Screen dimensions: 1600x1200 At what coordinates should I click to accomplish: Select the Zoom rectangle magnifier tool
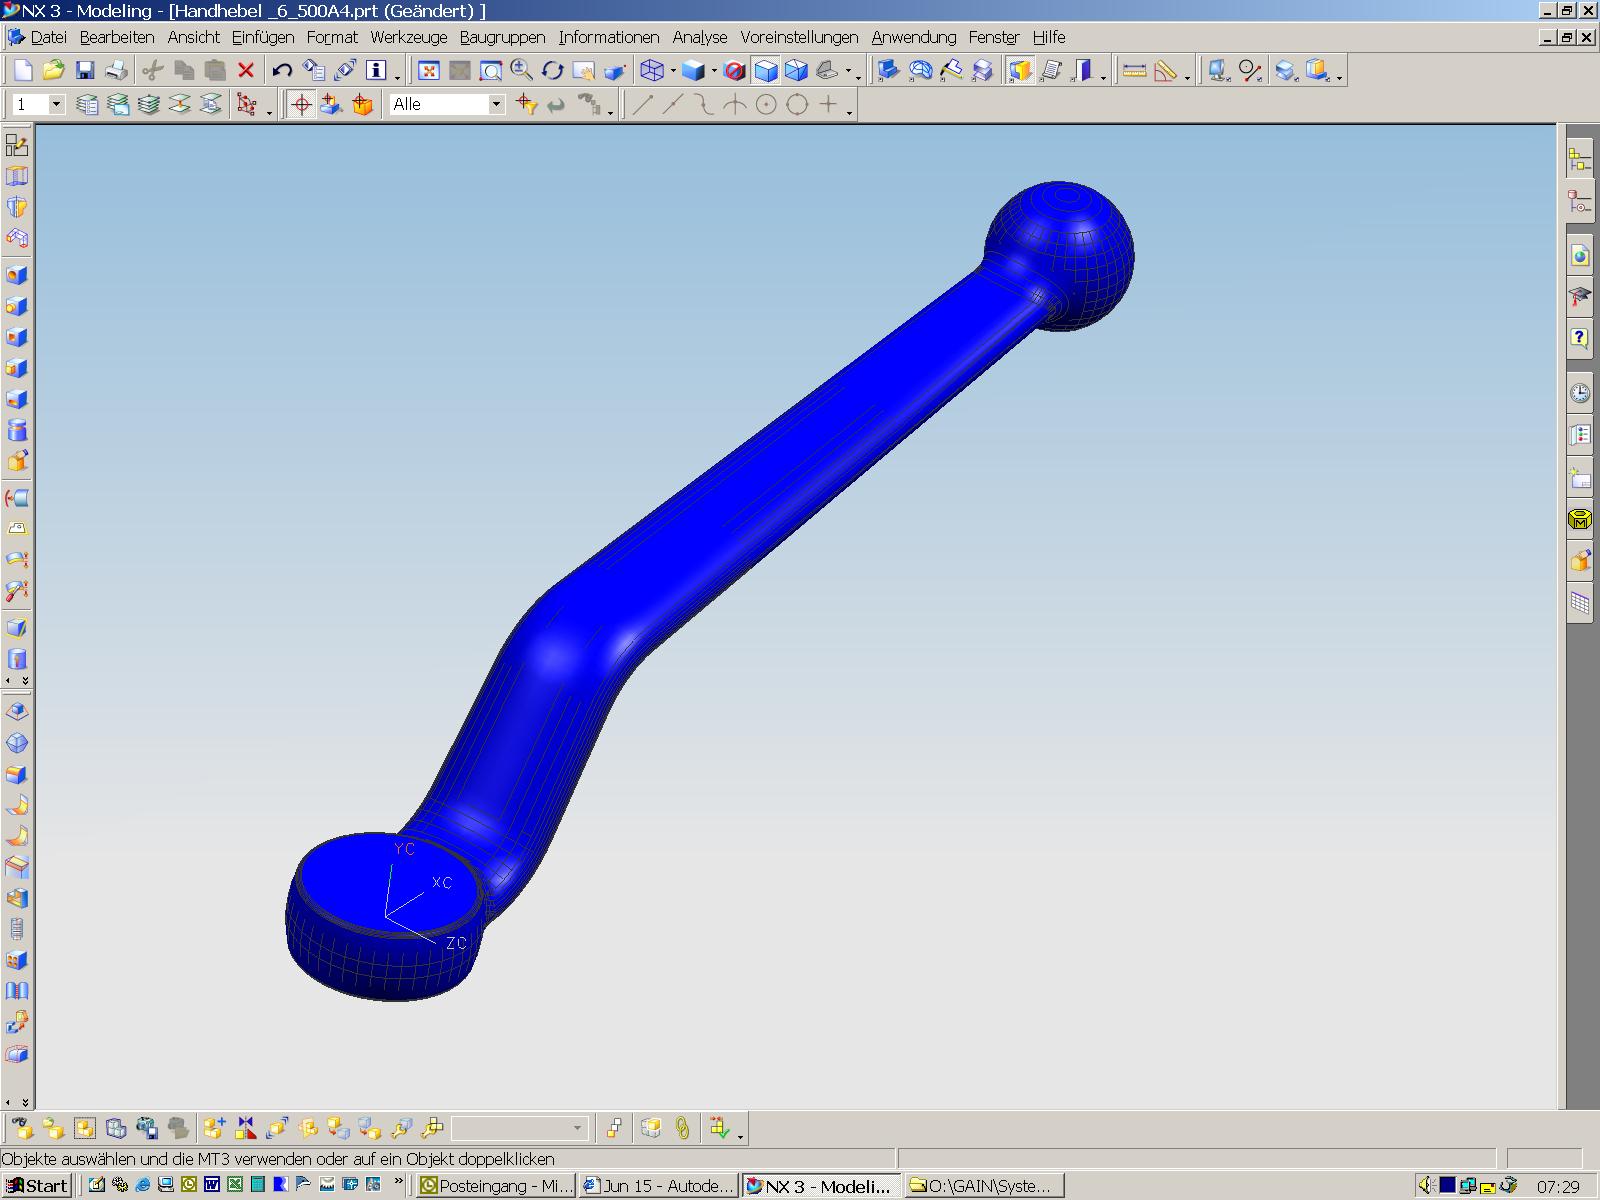pyautogui.click(x=491, y=70)
